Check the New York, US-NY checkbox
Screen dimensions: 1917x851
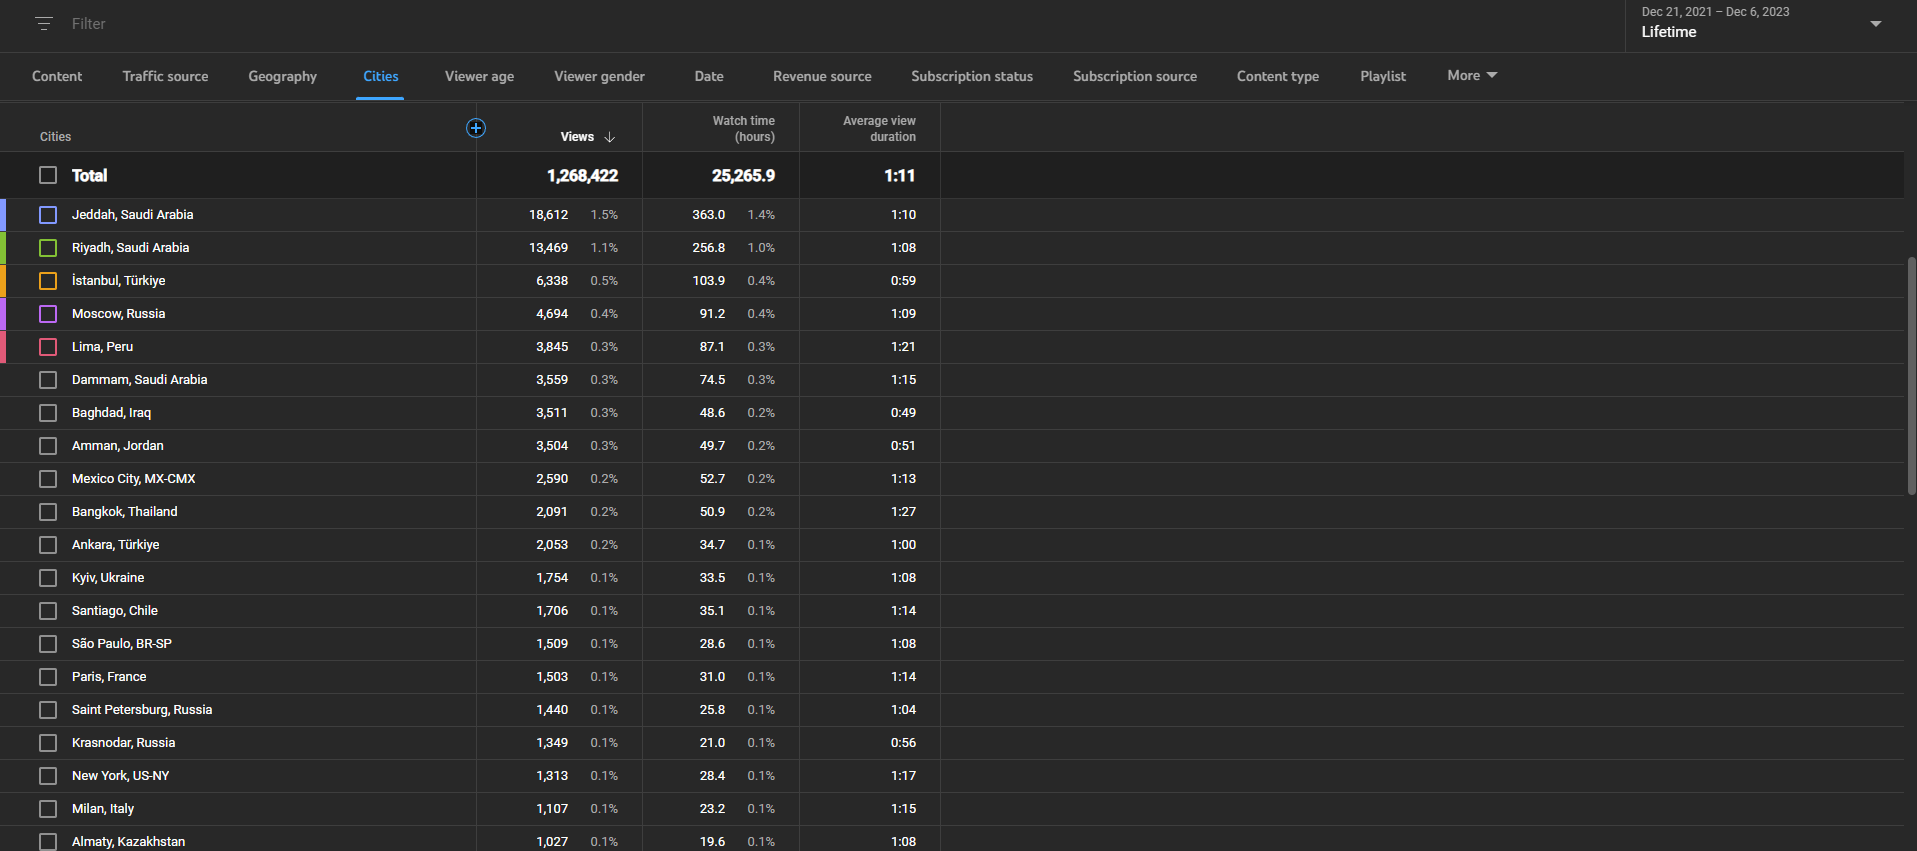(48, 776)
